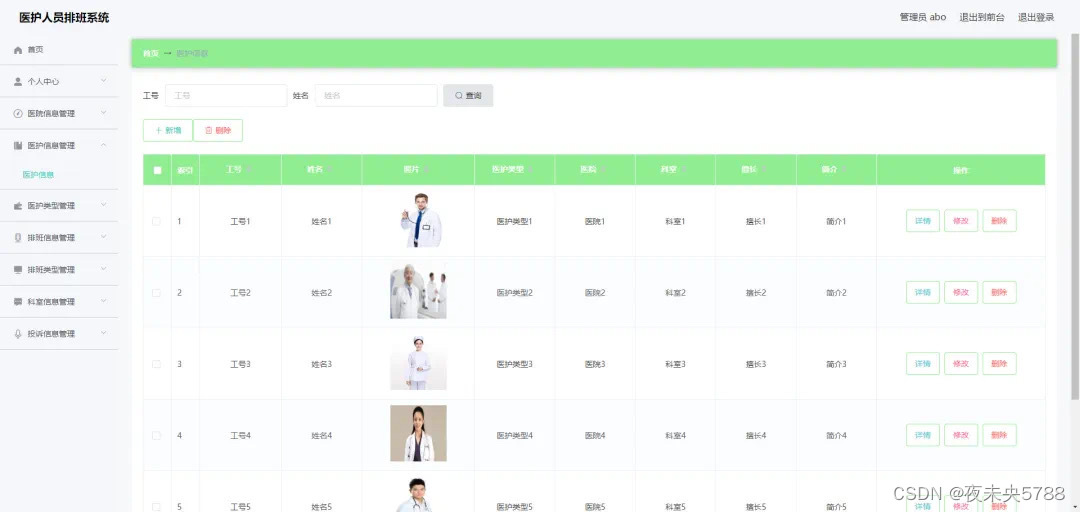
Task: Click the 详情 button for row 姓名1
Action: coord(922,221)
